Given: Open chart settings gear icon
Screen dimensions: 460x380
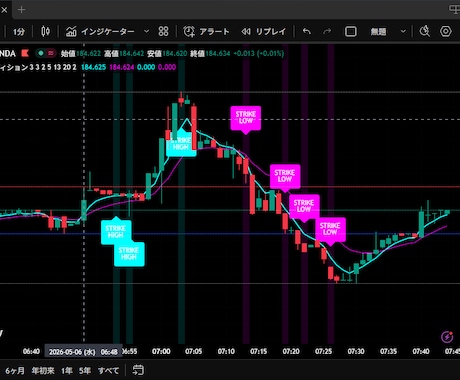Looking at the screenshot, I should pos(446,32).
